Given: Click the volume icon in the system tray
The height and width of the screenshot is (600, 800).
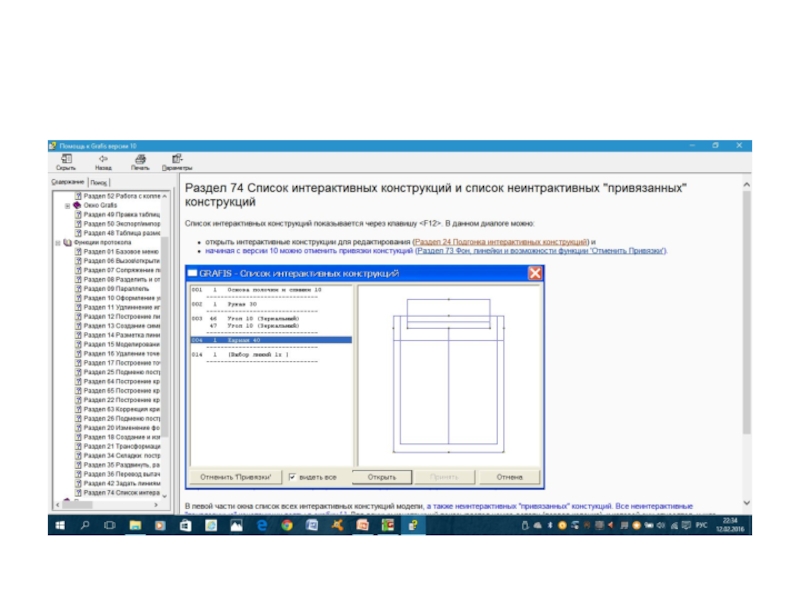Looking at the screenshot, I should (661, 525).
